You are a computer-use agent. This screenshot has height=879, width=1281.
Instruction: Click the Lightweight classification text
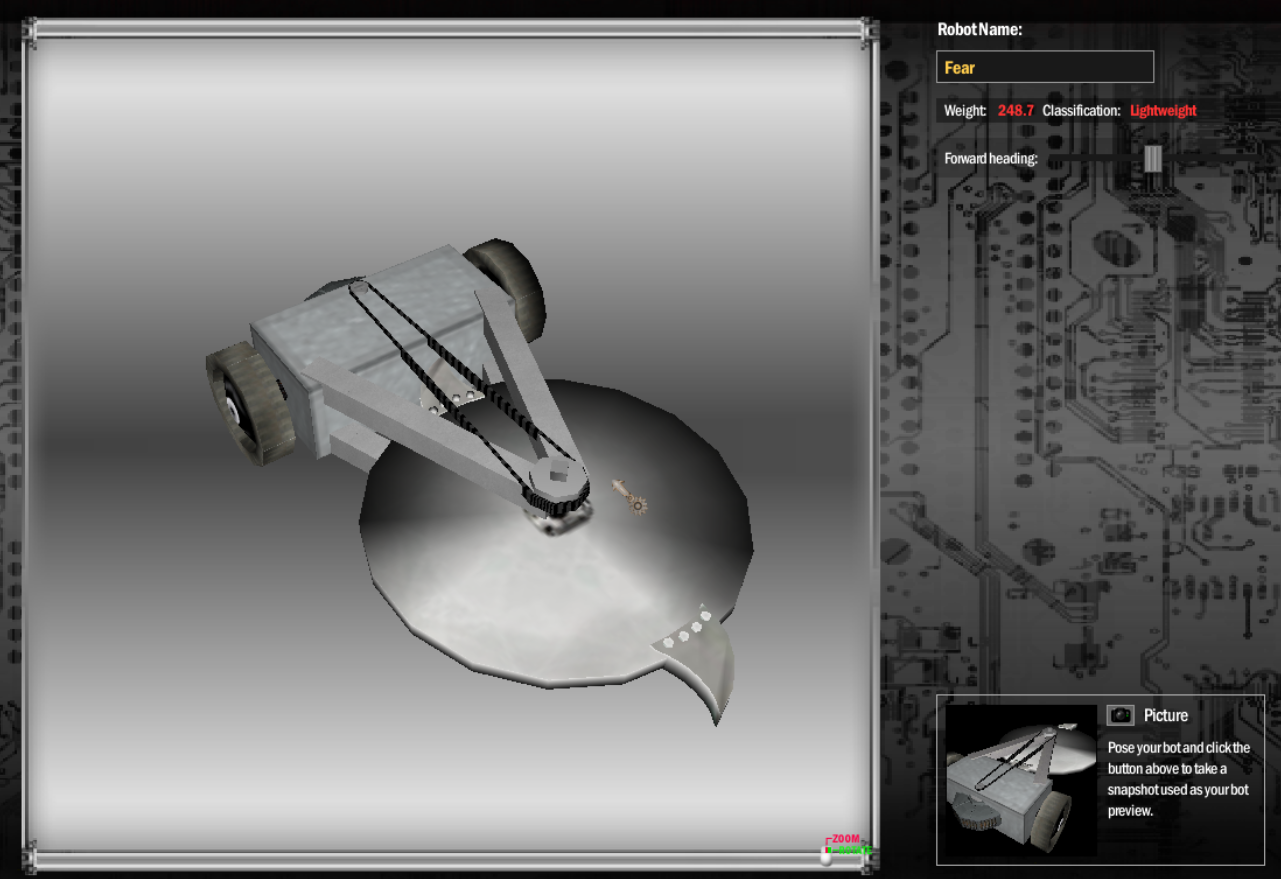pos(1163,111)
